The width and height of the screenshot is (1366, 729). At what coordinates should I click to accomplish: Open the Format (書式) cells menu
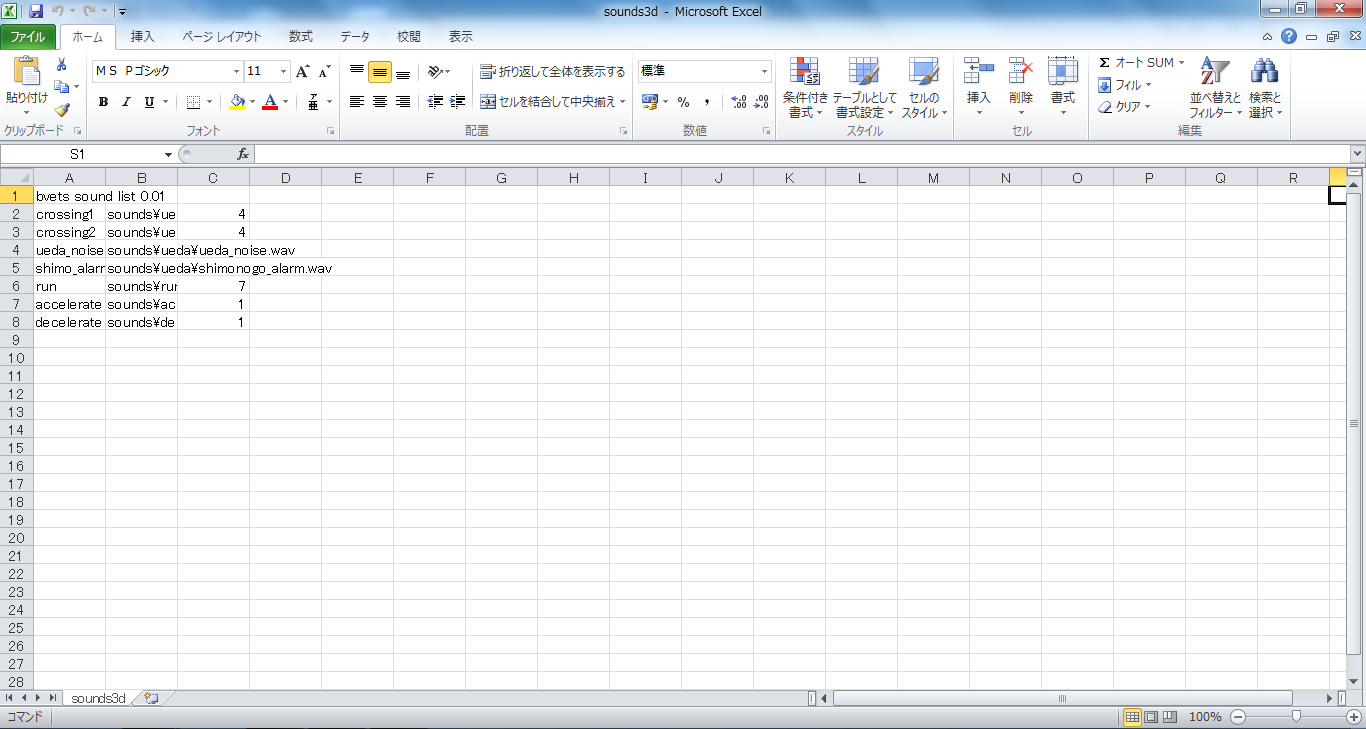pyautogui.click(x=1062, y=88)
